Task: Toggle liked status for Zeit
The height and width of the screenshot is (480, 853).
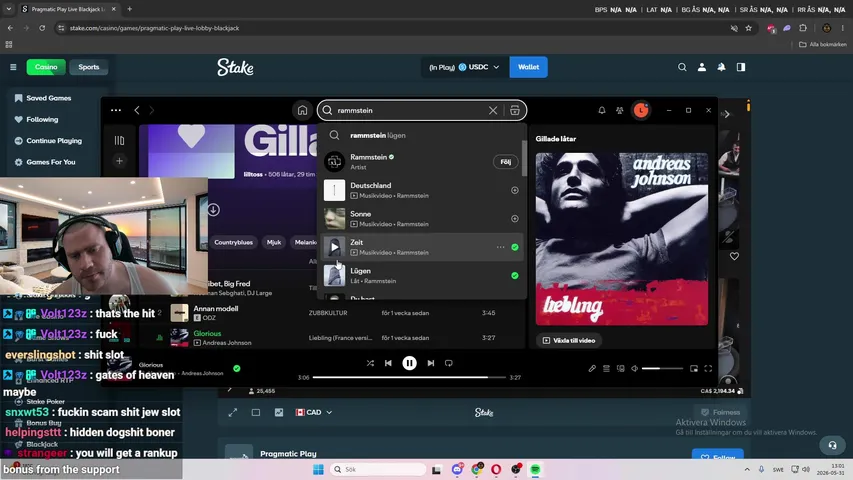Action: point(515,247)
